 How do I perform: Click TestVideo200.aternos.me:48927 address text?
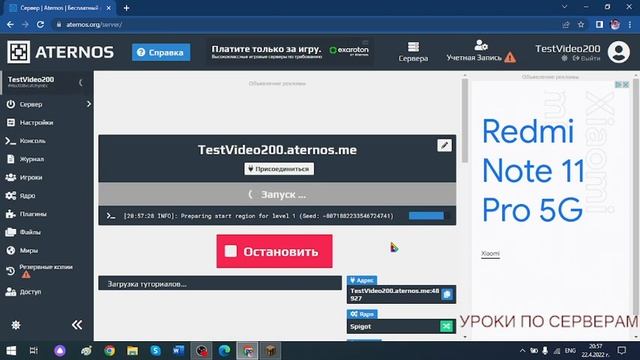tap(394, 294)
